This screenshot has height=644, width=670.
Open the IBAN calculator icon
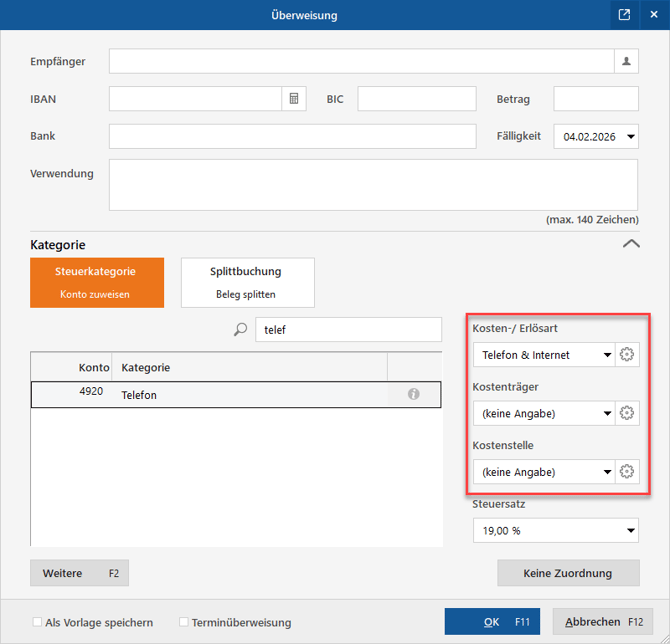294,99
